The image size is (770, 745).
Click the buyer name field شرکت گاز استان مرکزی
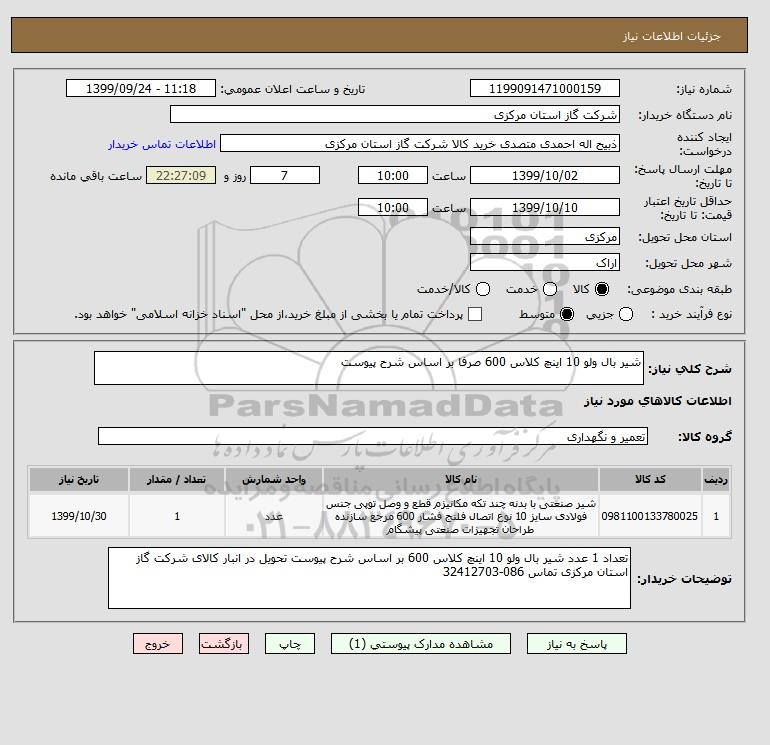395,114
